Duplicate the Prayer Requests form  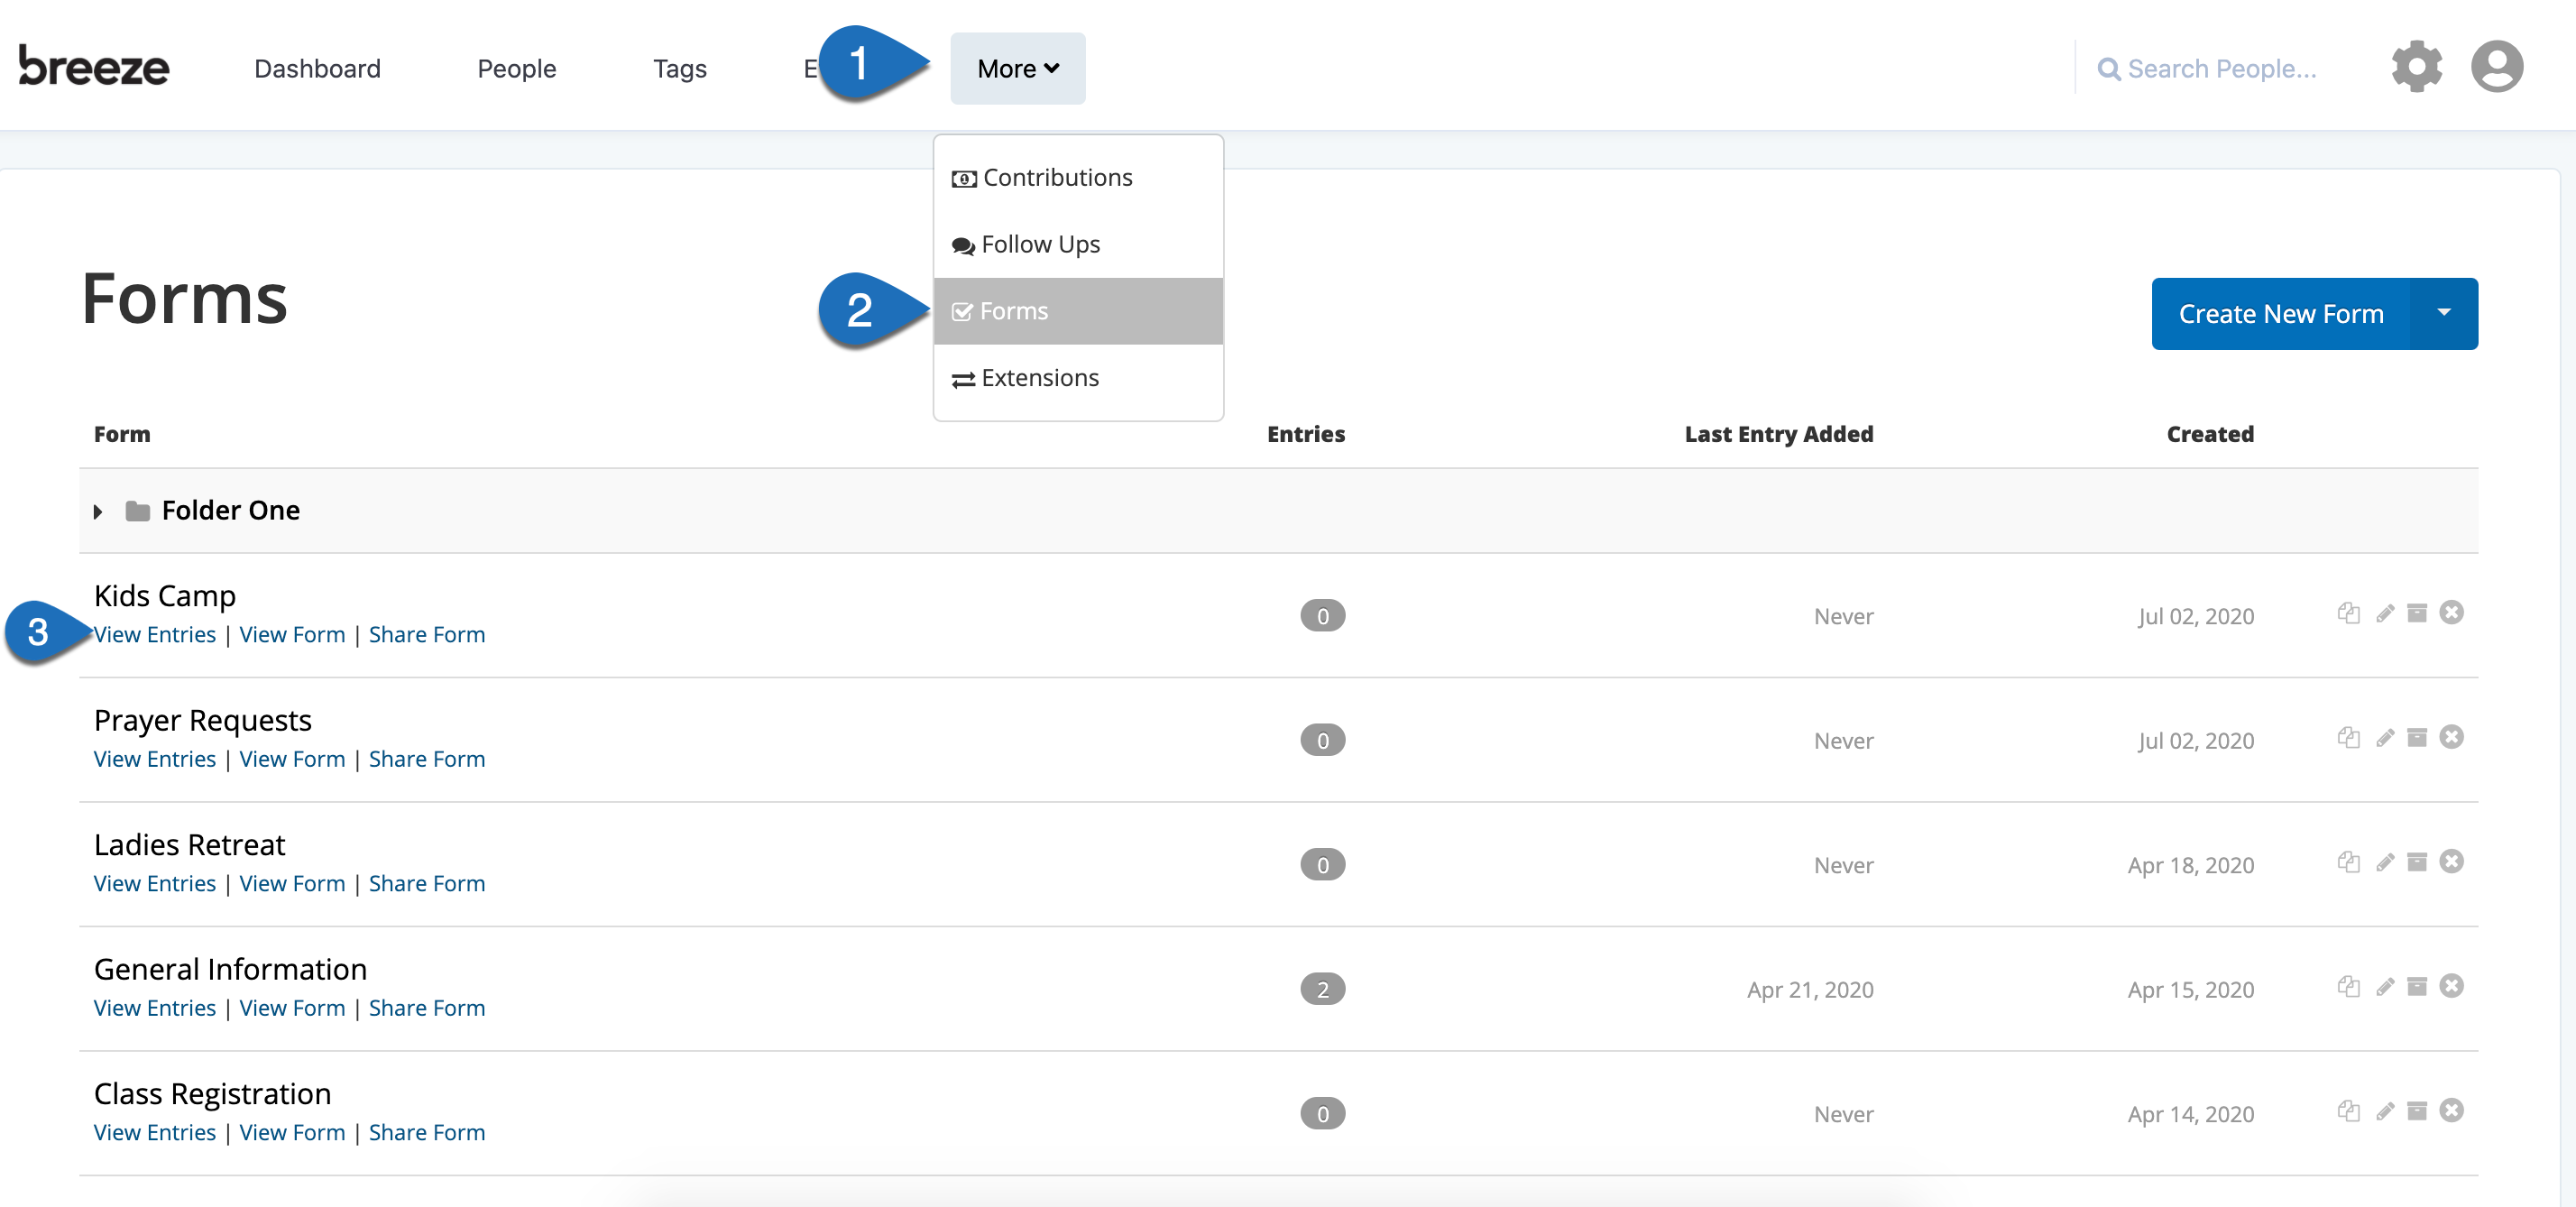[x=2349, y=738]
